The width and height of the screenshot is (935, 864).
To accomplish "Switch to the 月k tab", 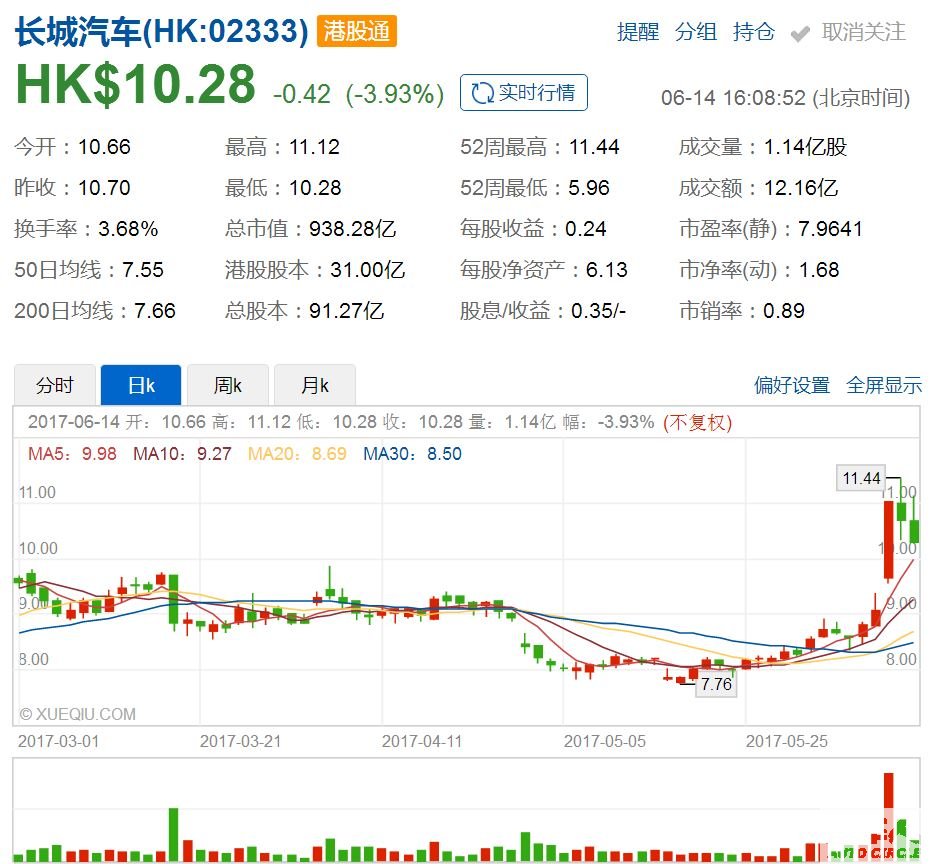I will [x=315, y=385].
